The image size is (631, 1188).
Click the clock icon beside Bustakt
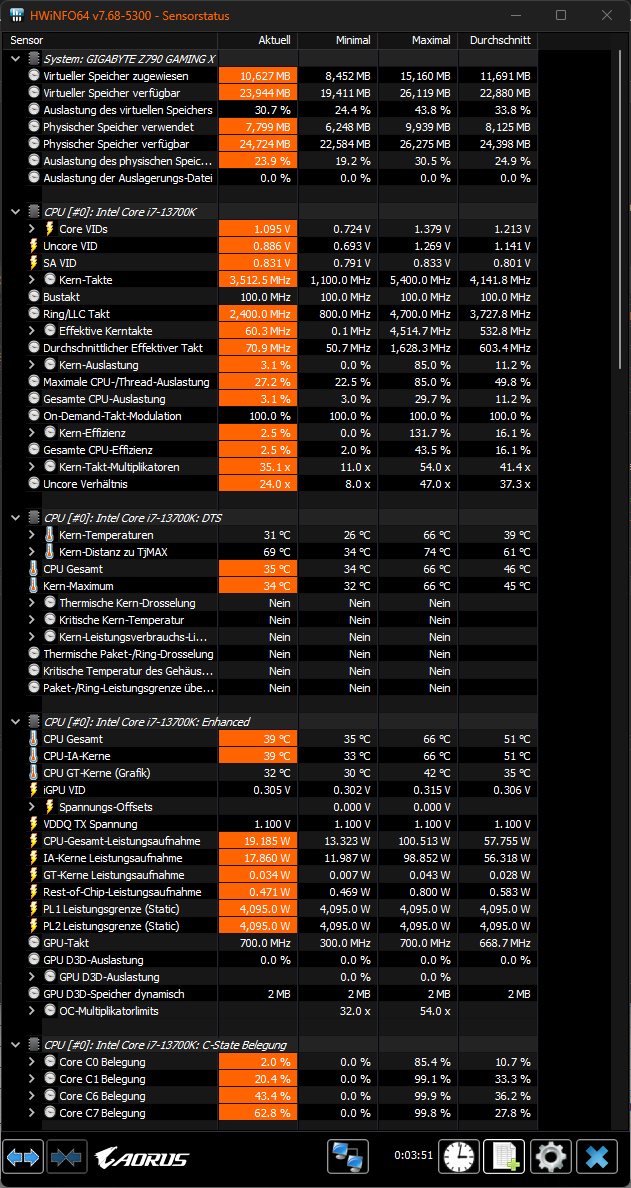[x=34, y=296]
